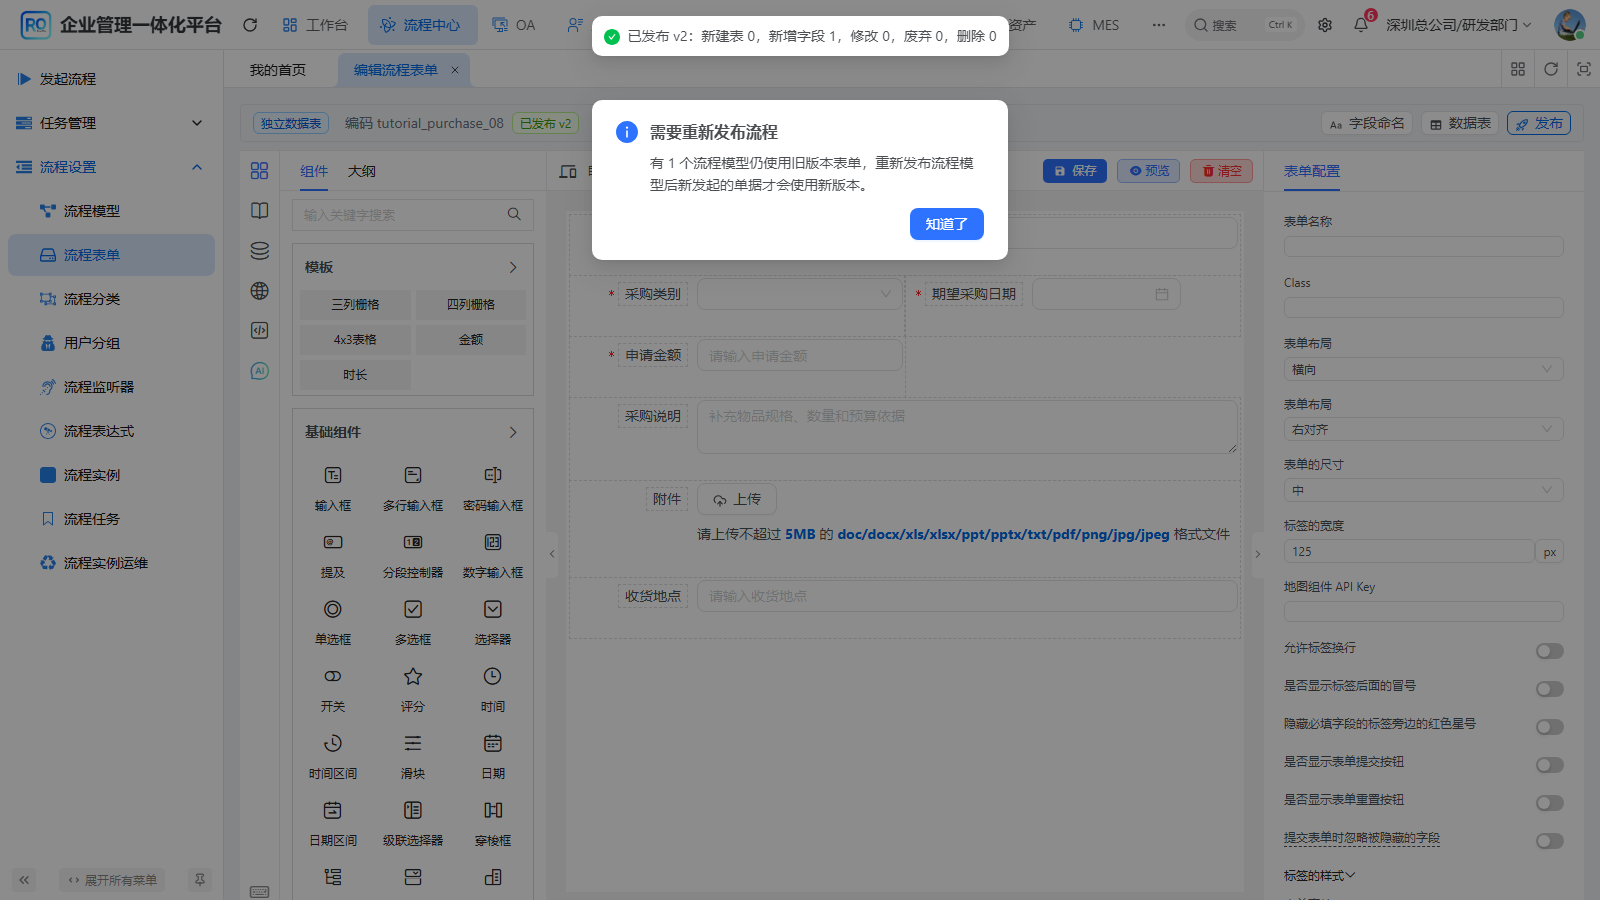Choose the 日期区间 component
This screenshot has height=900, width=1600.
[x=333, y=823]
